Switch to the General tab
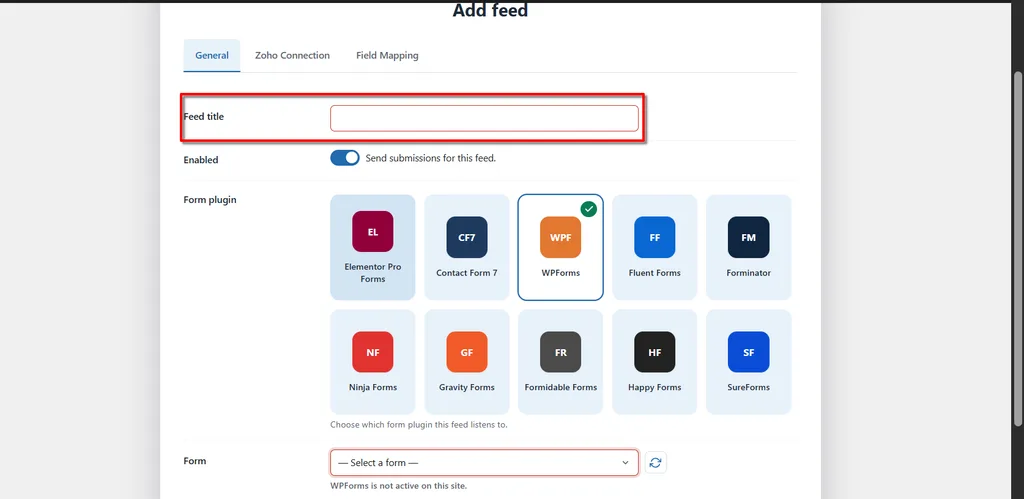 coord(212,56)
